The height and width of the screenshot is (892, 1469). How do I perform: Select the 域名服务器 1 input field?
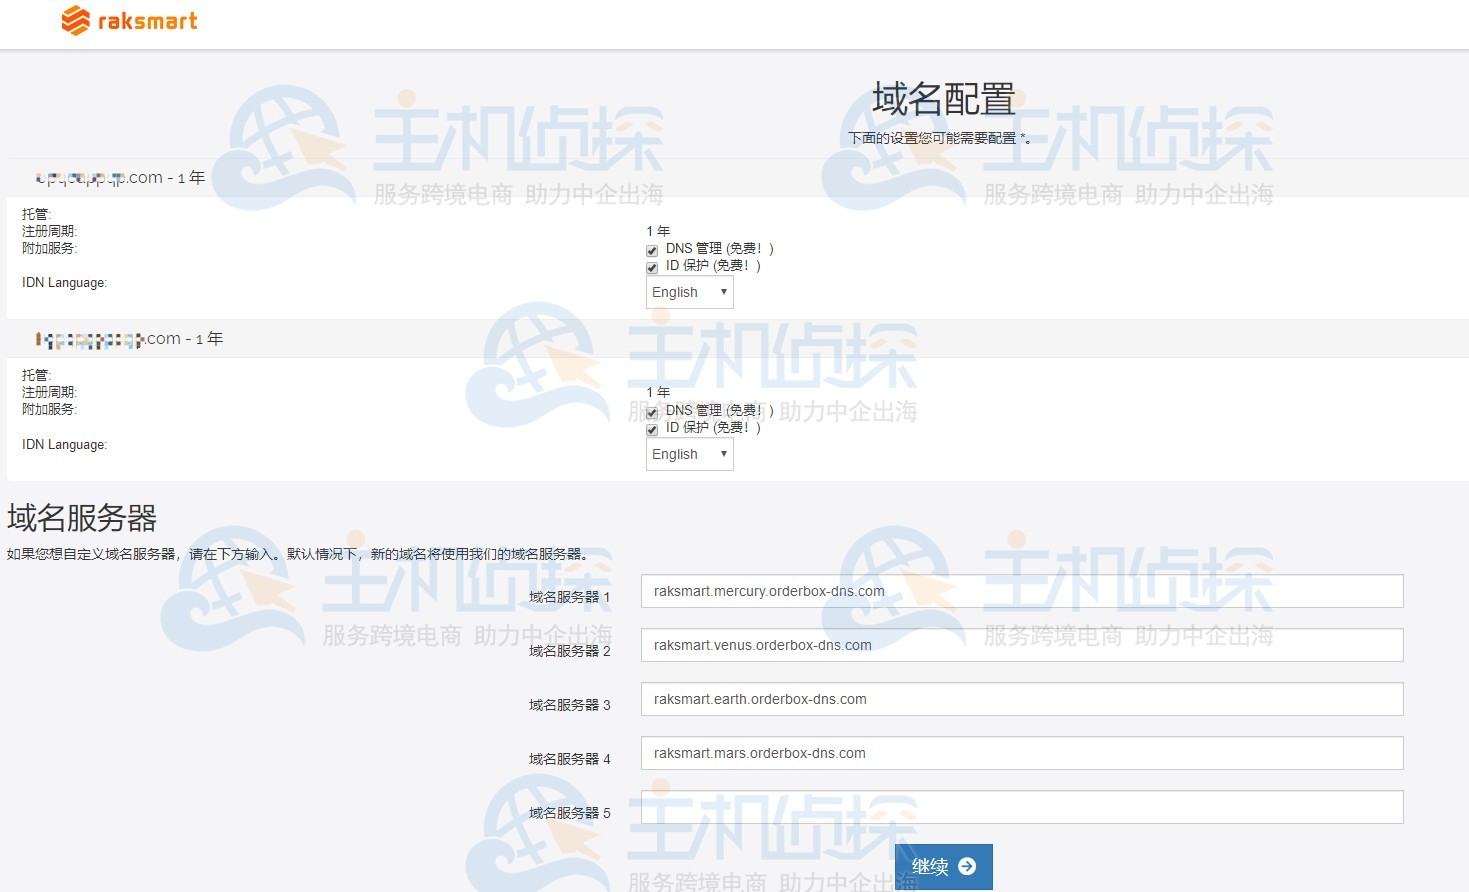coord(1020,590)
